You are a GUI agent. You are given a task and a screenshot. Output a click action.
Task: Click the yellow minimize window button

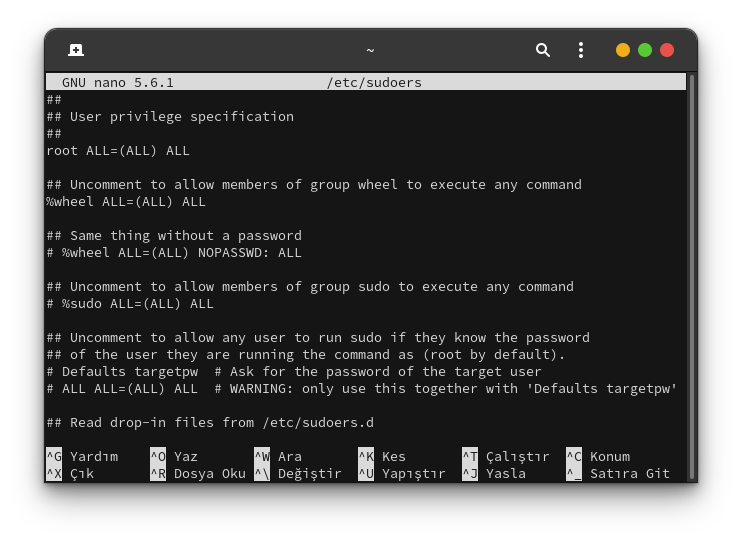pyautogui.click(x=623, y=50)
